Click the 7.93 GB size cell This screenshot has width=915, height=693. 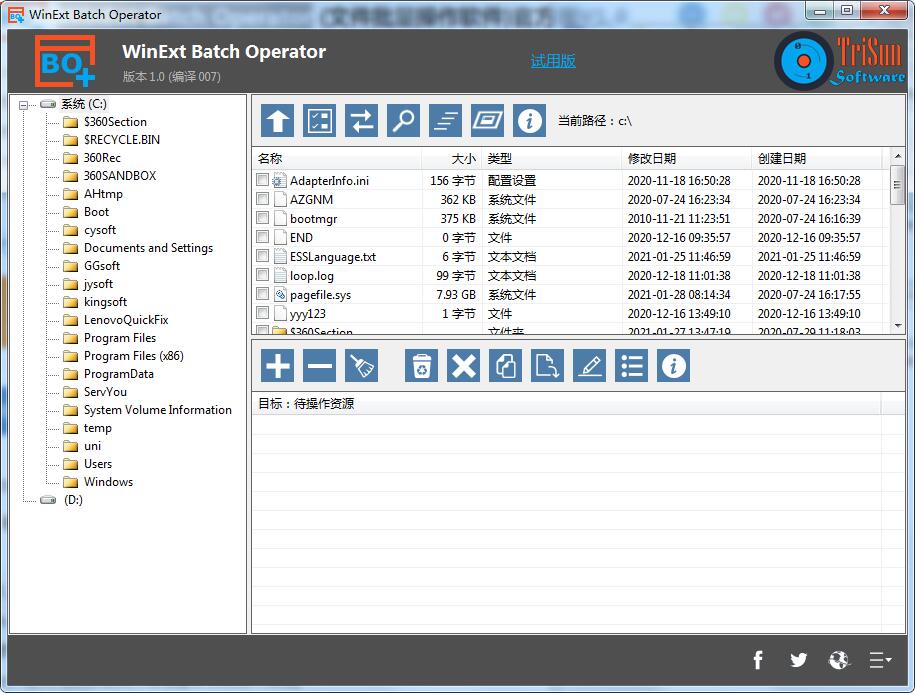coord(456,295)
